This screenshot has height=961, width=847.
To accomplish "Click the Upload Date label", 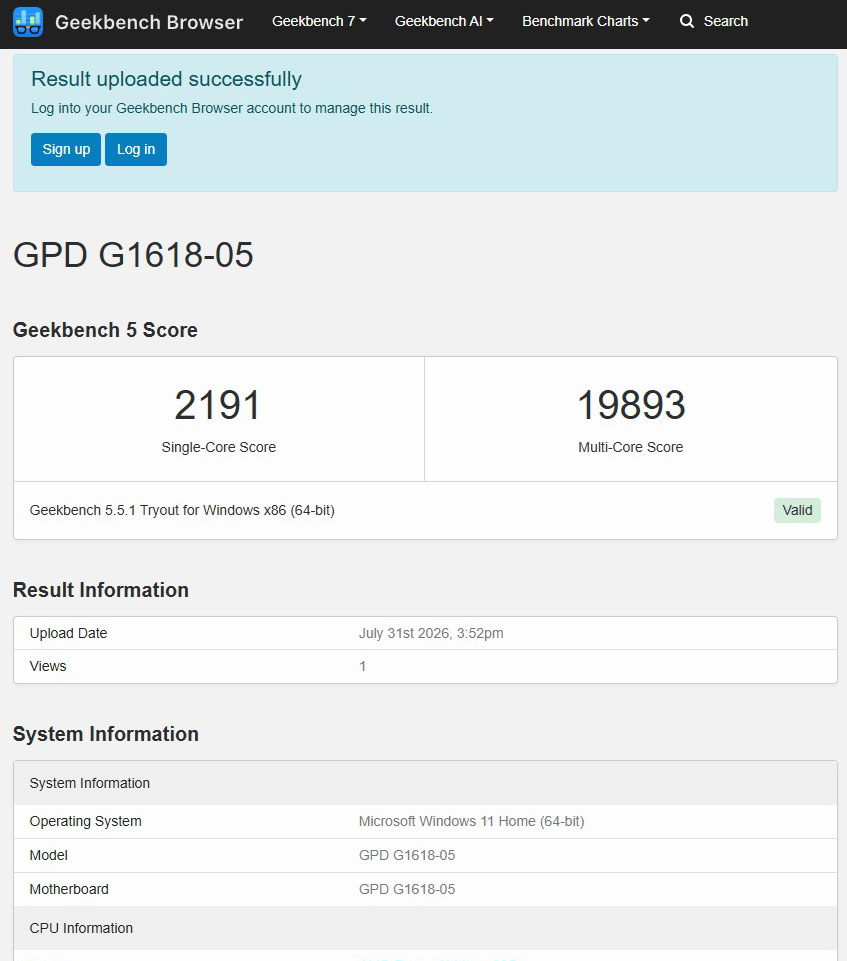I will [x=68, y=633].
